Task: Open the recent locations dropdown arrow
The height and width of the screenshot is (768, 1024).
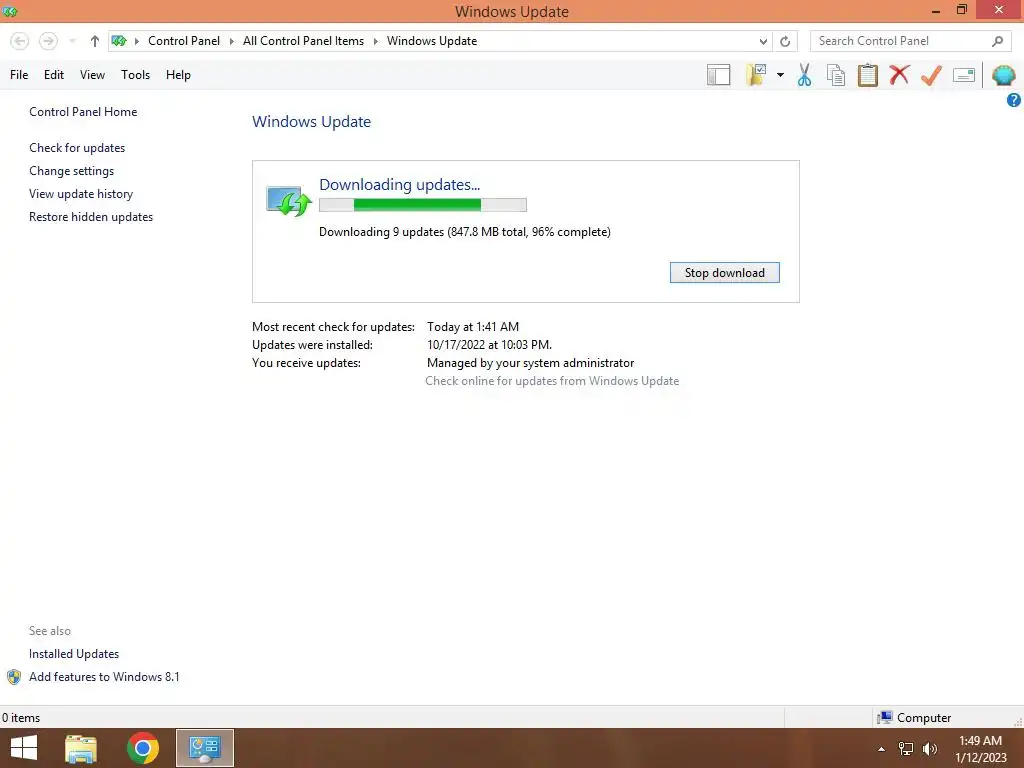Action: 72,41
